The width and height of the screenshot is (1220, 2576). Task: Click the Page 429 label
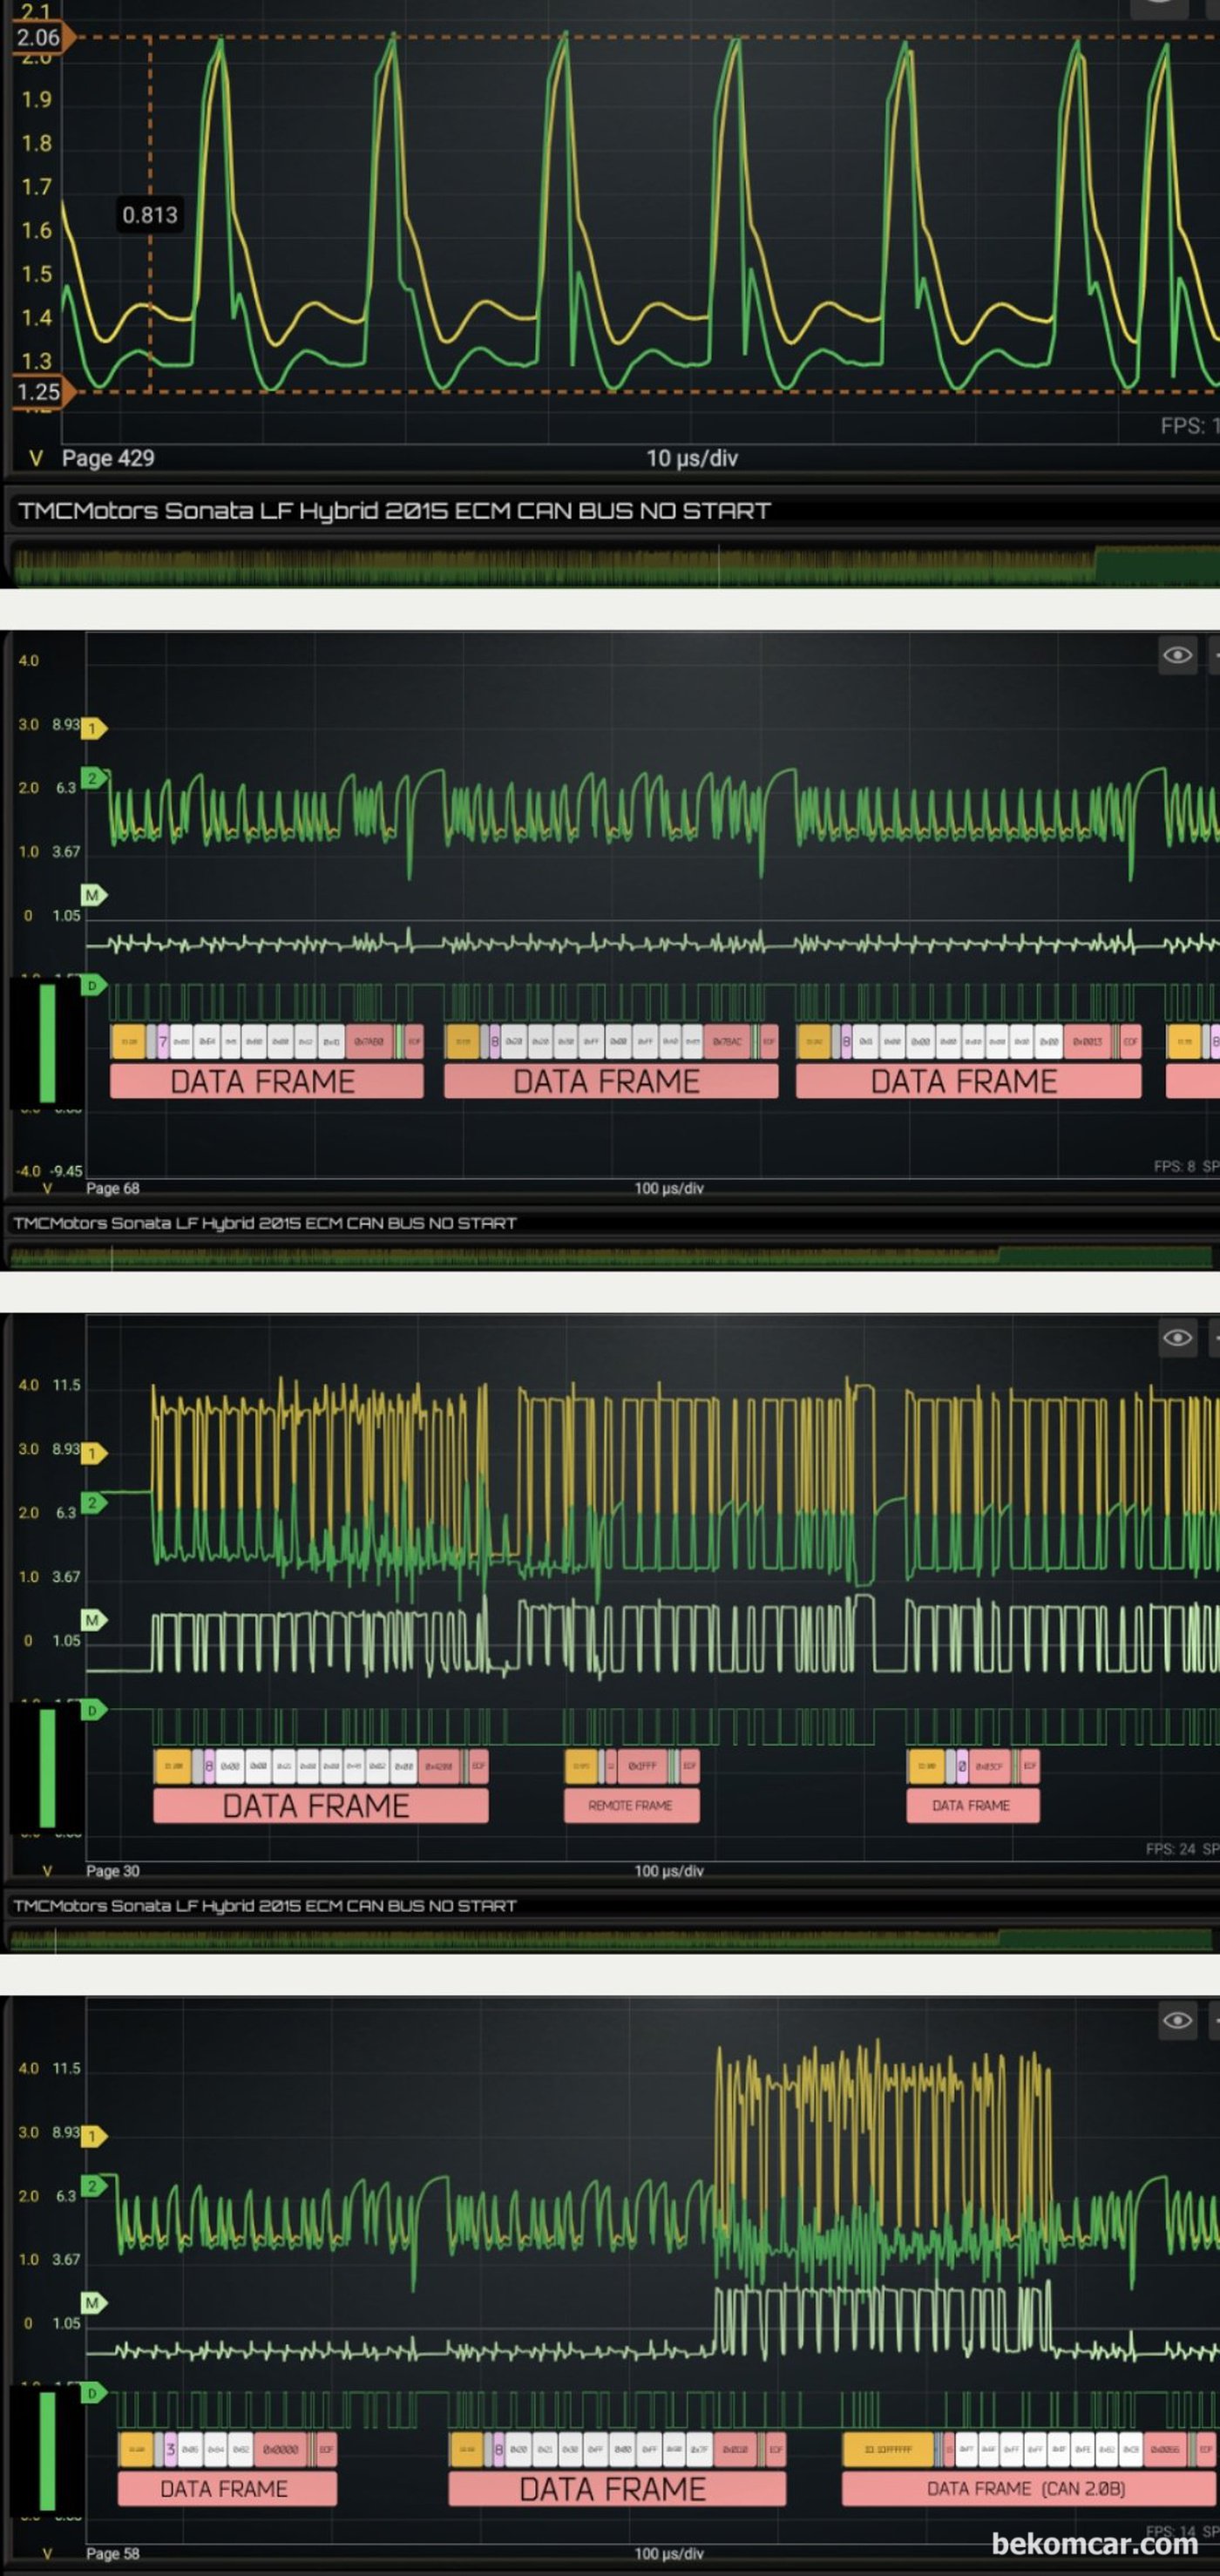click(x=108, y=458)
